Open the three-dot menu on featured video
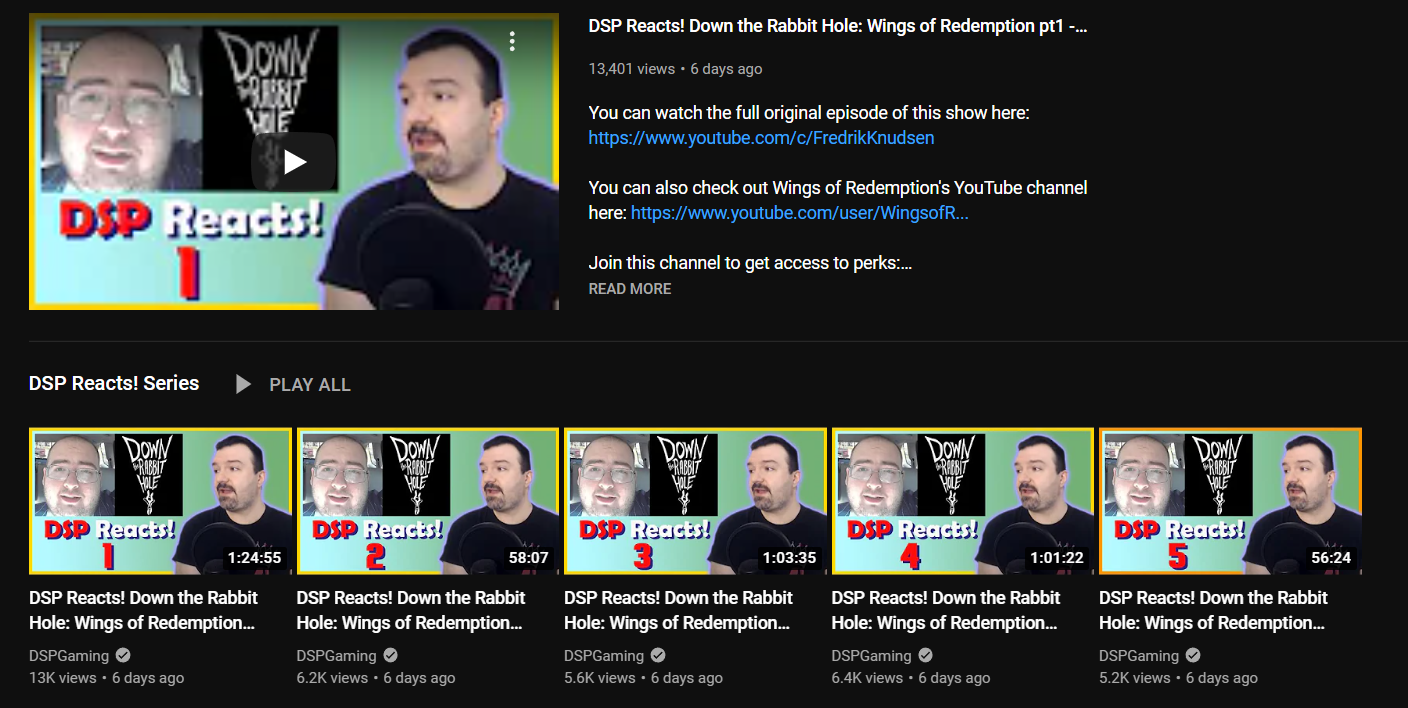This screenshot has height=708, width=1408. (512, 41)
